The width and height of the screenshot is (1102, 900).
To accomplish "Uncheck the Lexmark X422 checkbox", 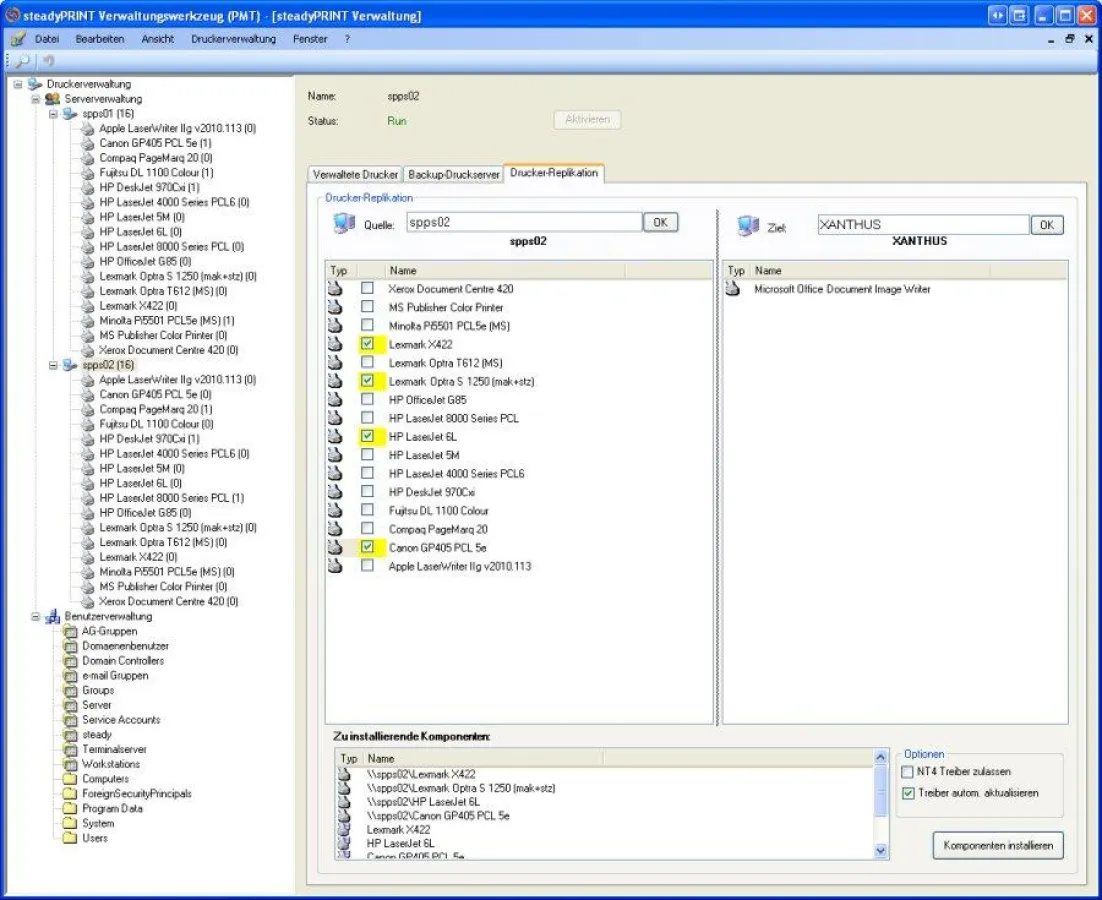I will 367,344.
